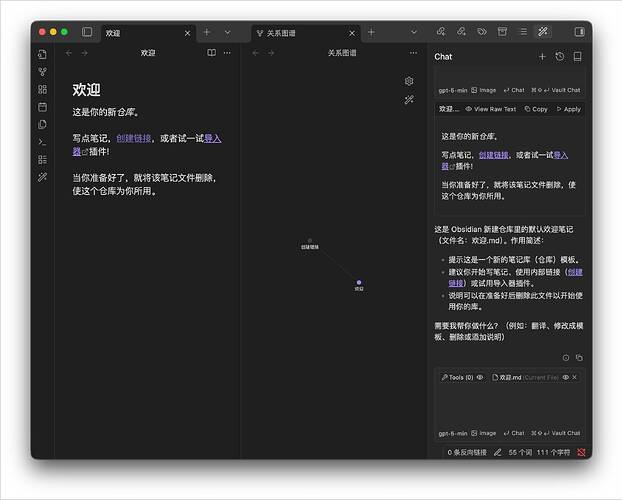The image size is (622, 500).
Task: Toggle eye icon next to Tools (0)
Action: pos(480,377)
